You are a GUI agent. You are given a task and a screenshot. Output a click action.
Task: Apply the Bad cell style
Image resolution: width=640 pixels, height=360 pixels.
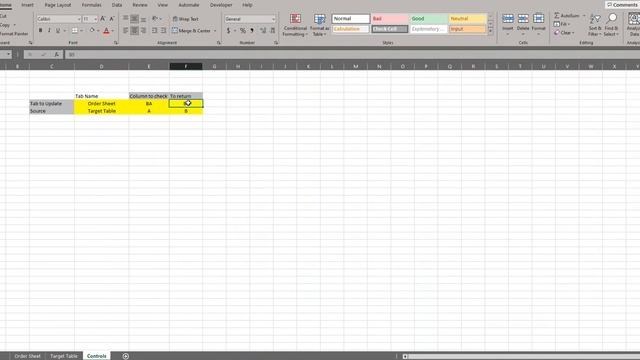tap(389, 19)
